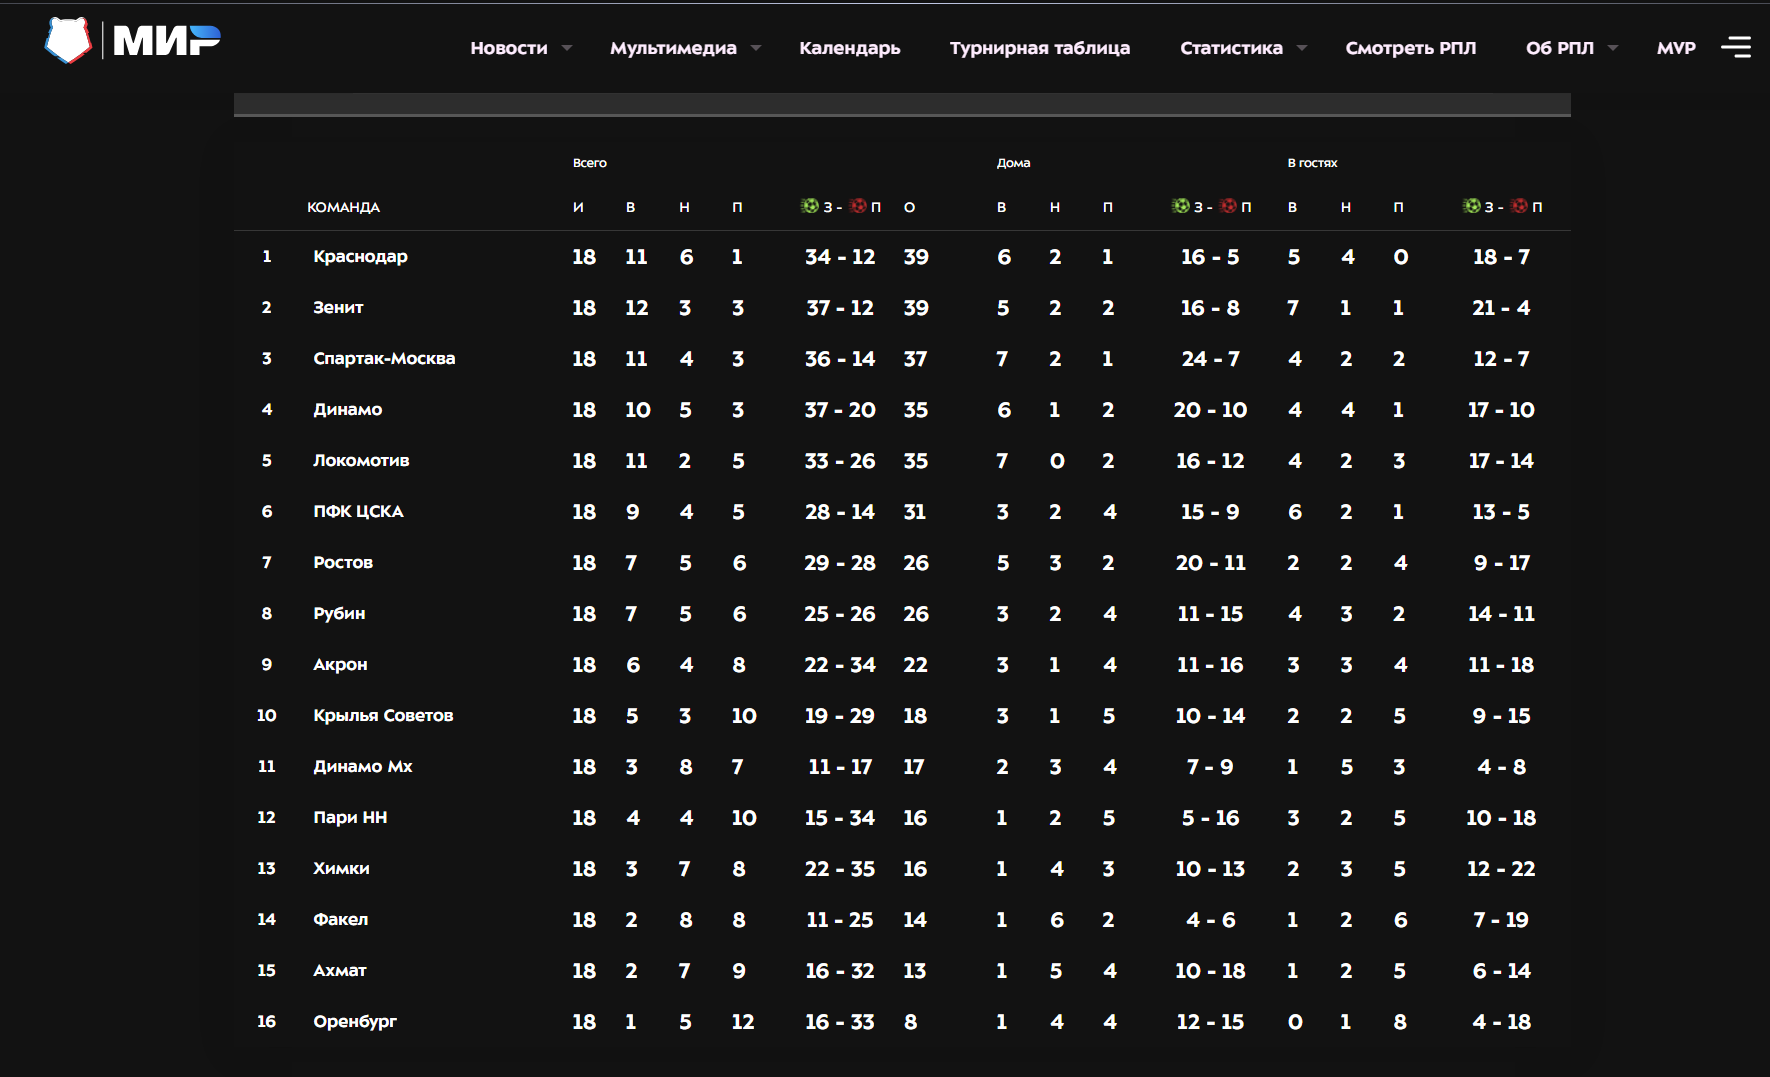Image resolution: width=1770 pixels, height=1077 pixels.
Task: Open the Пари НН team link
Action: (350, 818)
